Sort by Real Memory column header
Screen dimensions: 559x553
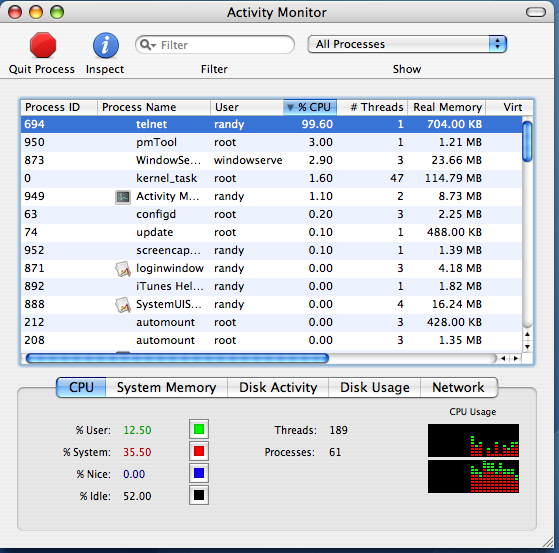click(447, 107)
